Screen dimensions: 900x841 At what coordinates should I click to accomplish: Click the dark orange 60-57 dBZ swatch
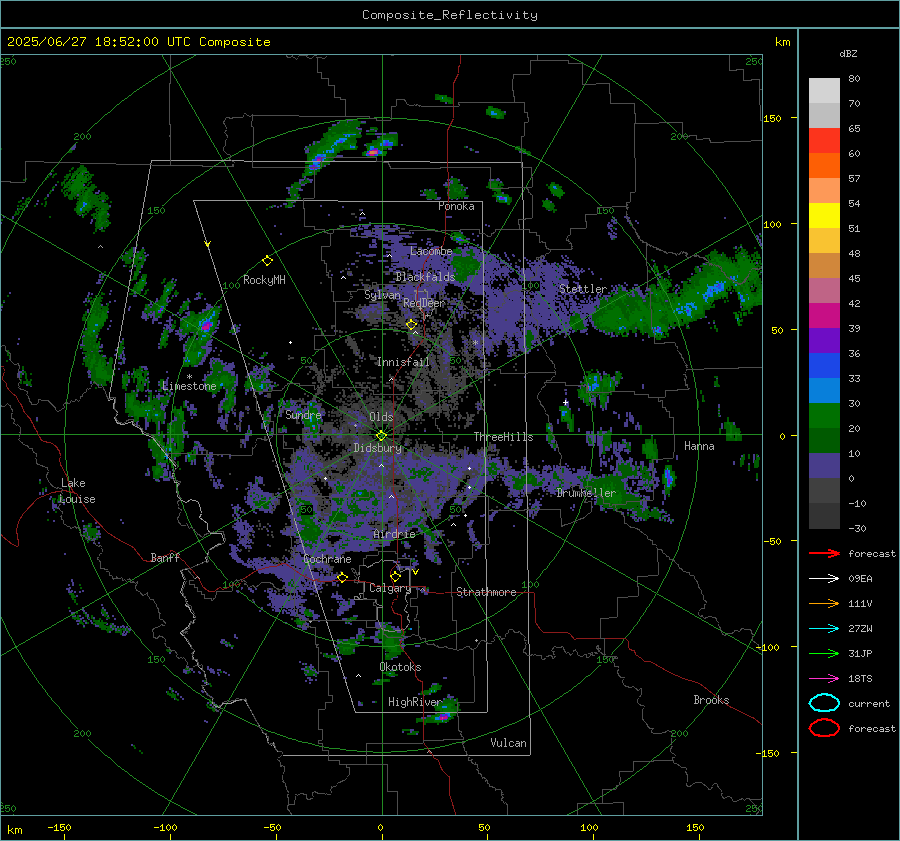click(824, 165)
